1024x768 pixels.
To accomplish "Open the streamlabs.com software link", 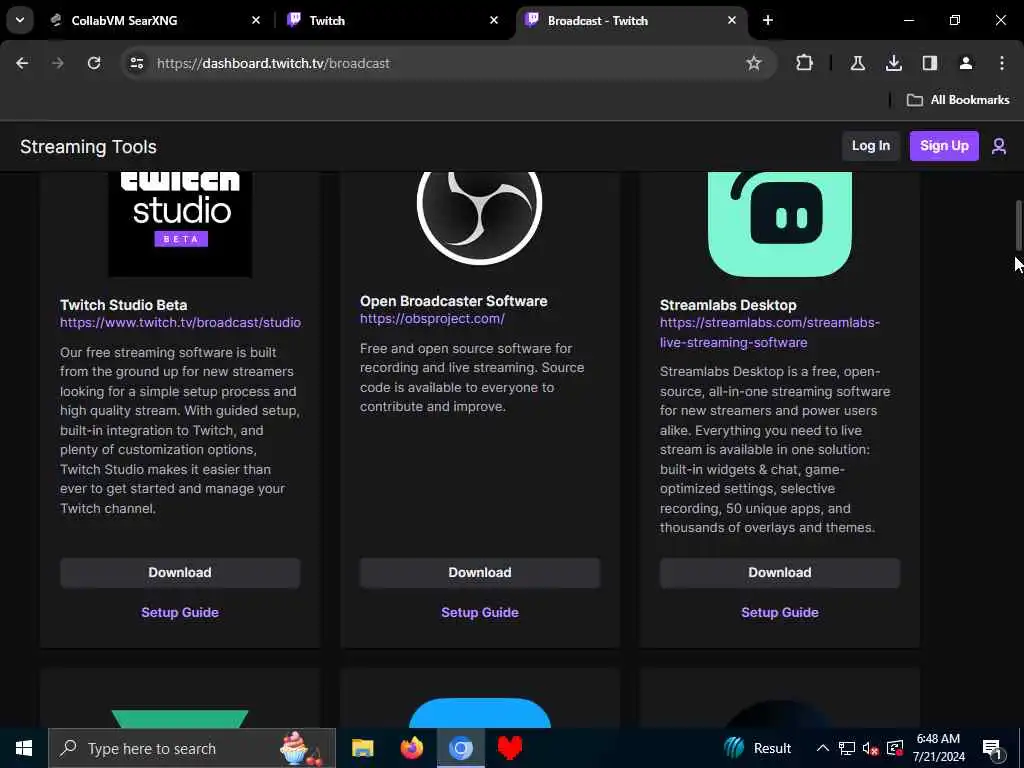I will pos(770,332).
